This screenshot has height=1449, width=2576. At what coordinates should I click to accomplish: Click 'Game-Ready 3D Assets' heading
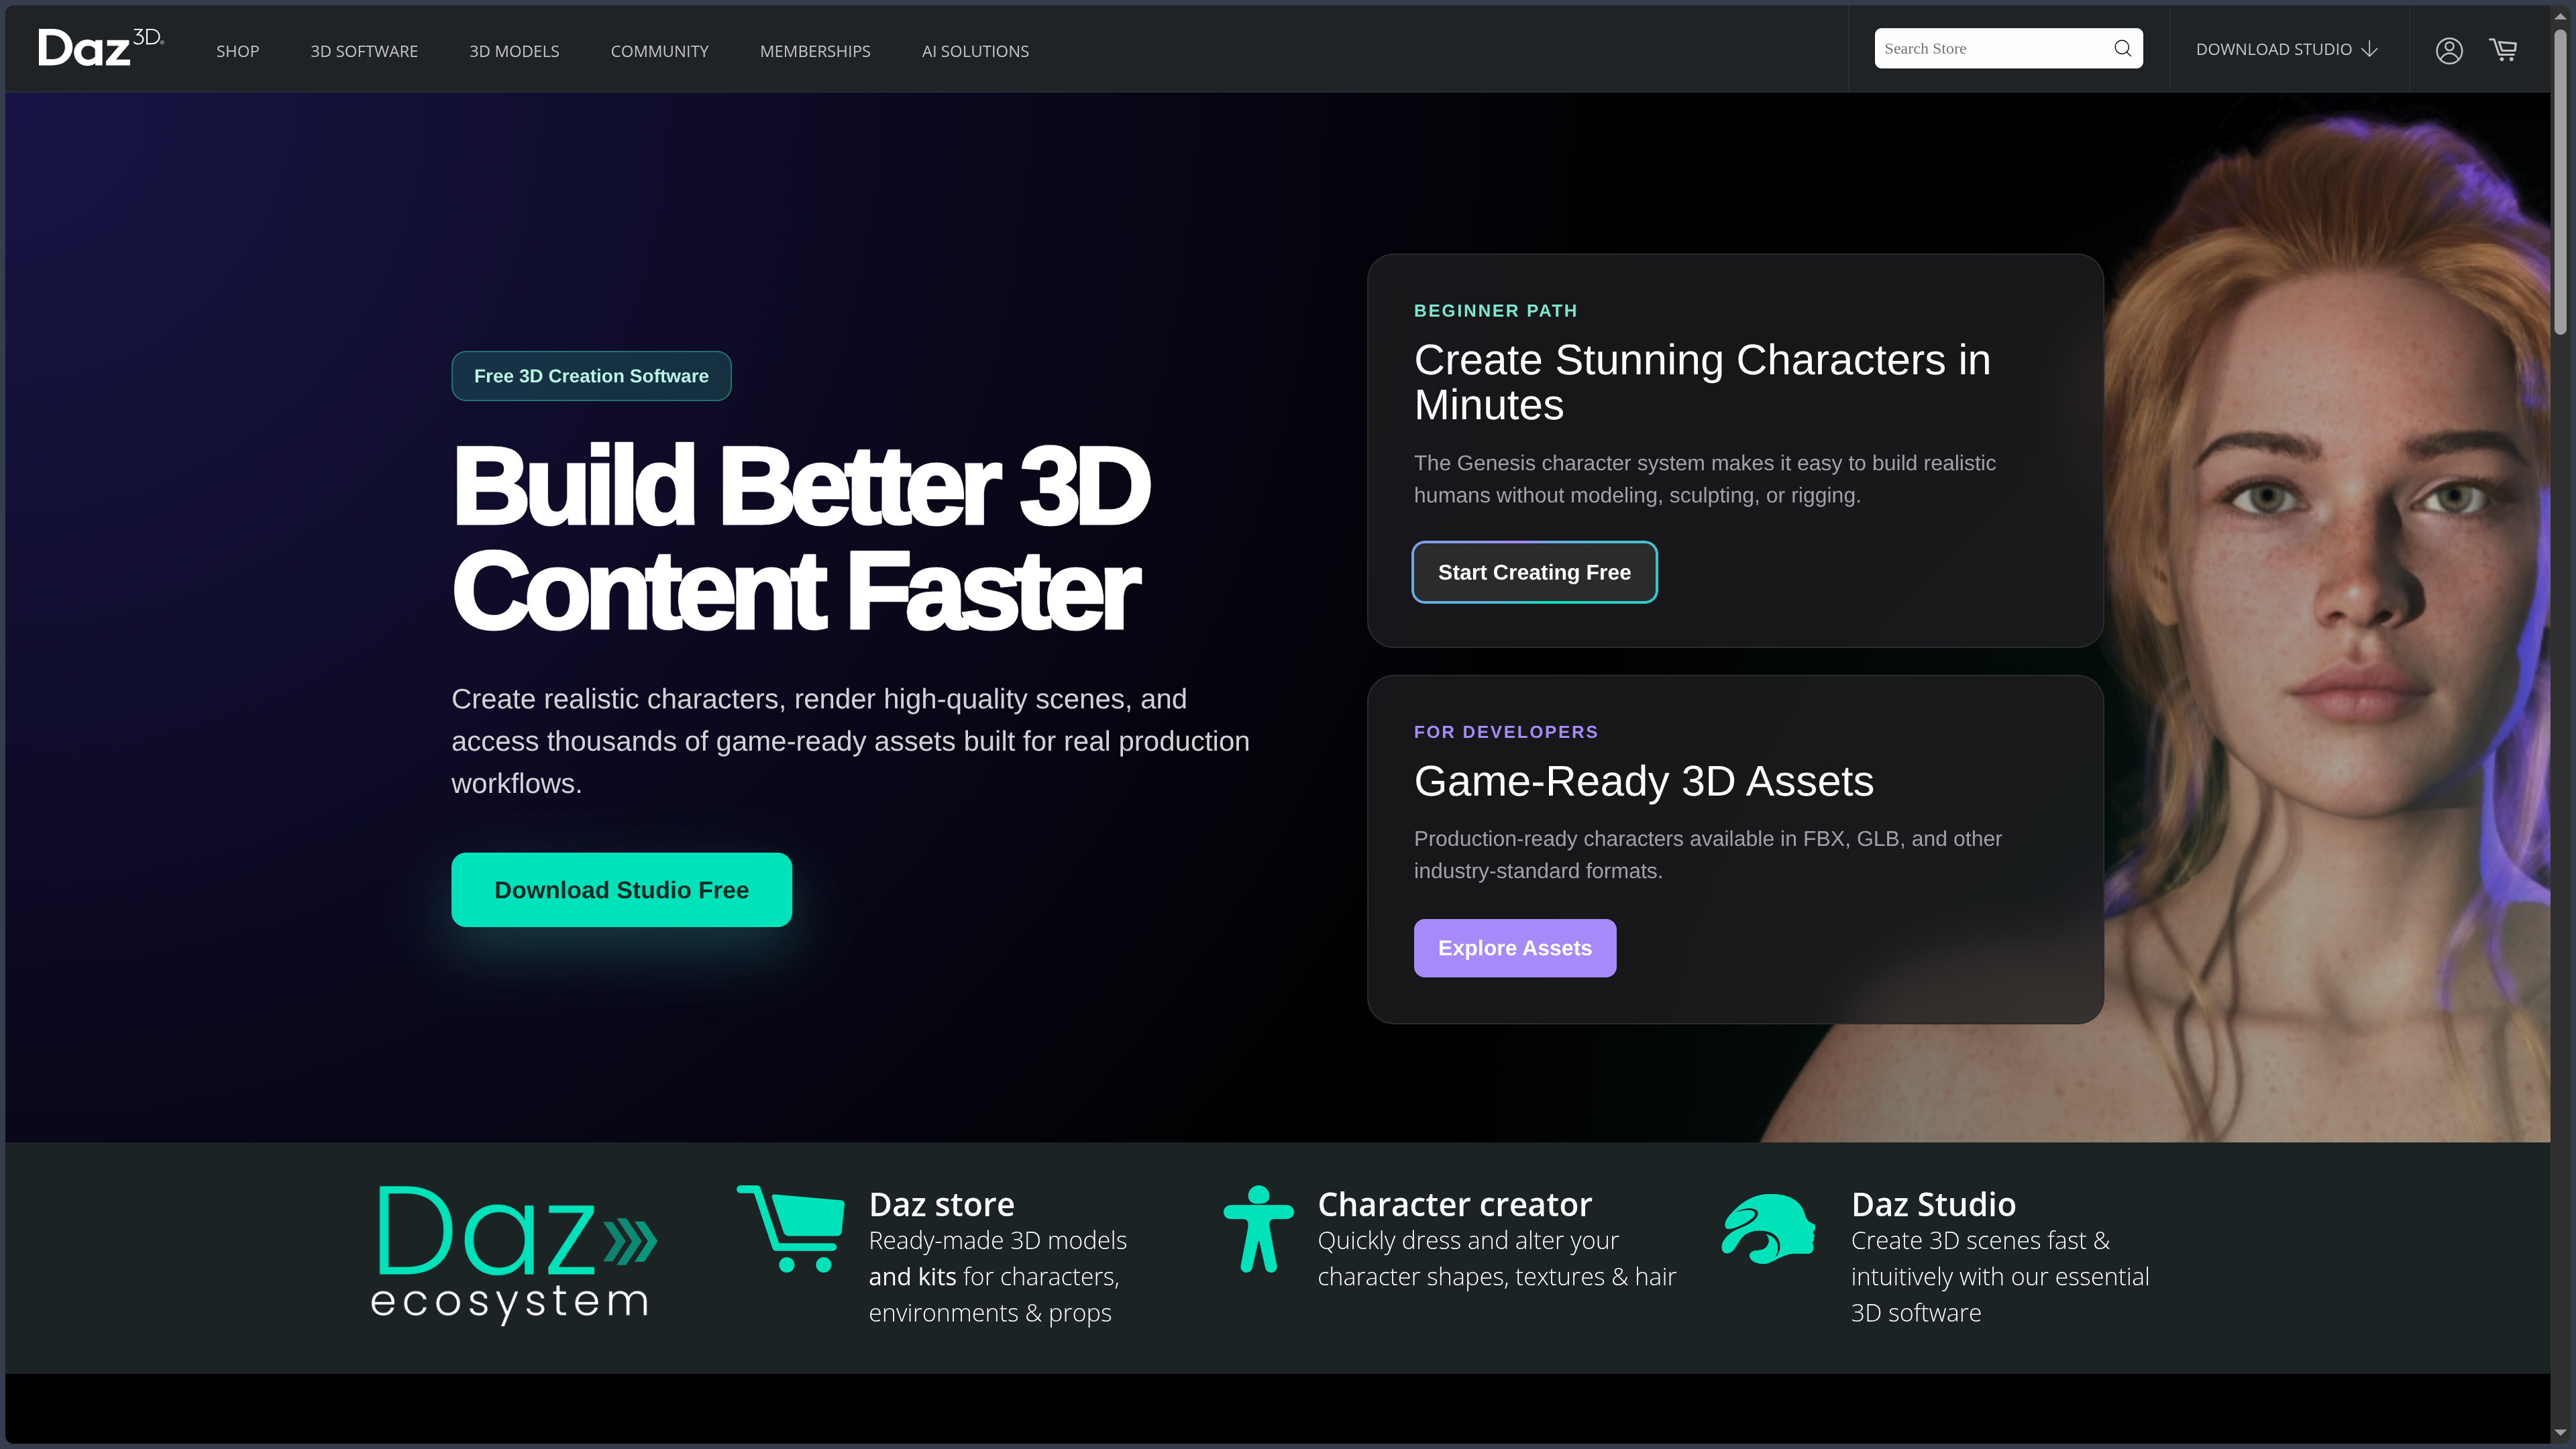point(1643,781)
